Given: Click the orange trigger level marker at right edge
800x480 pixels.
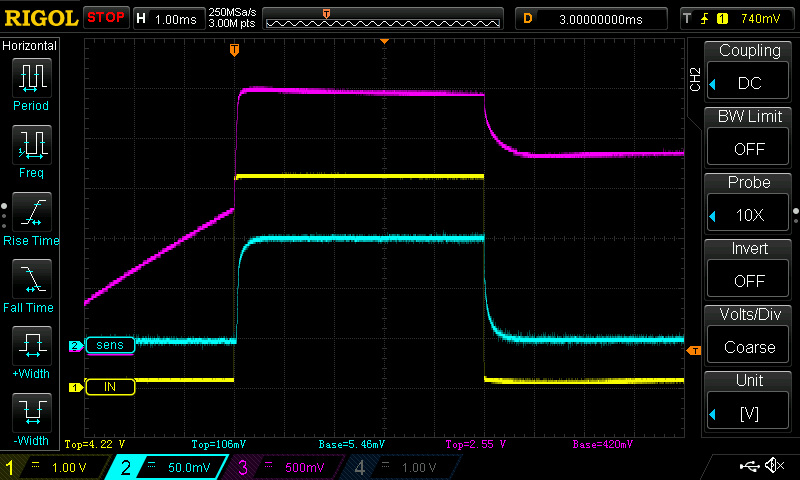Looking at the screenshot, I should 694,350.
